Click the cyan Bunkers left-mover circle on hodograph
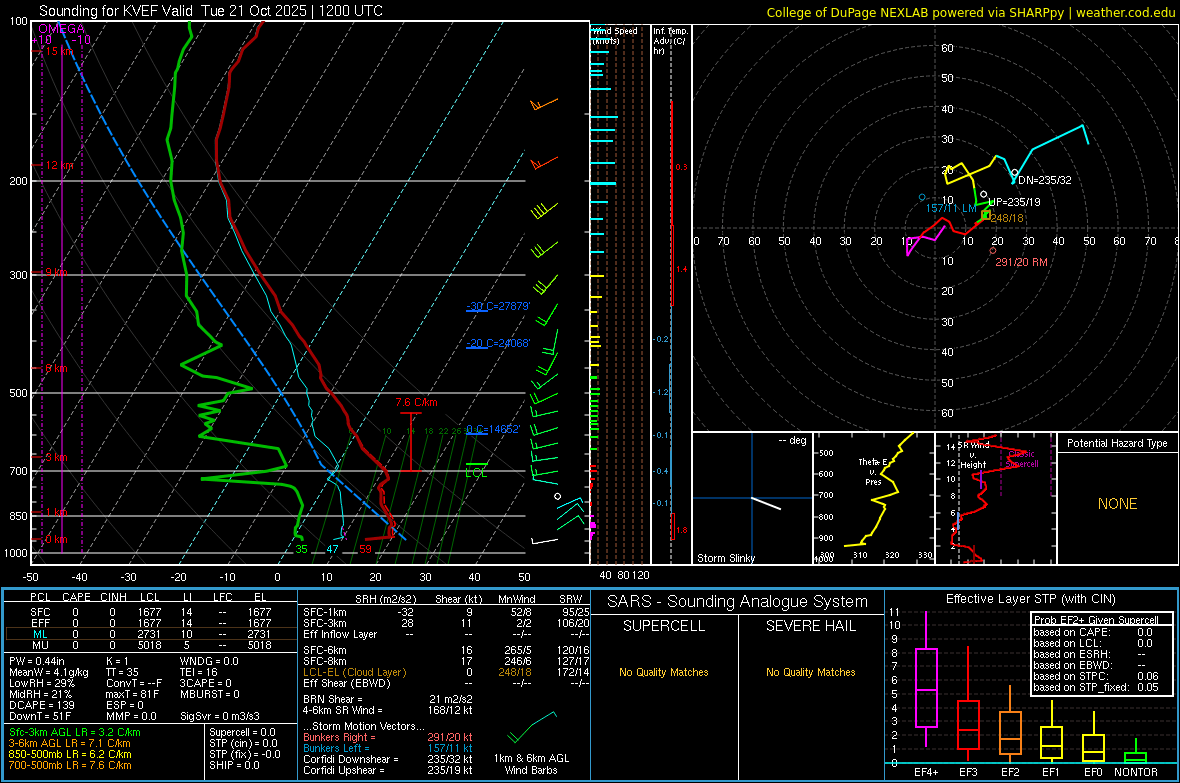This screenshot has height=783, width=1180. (923, 197)
